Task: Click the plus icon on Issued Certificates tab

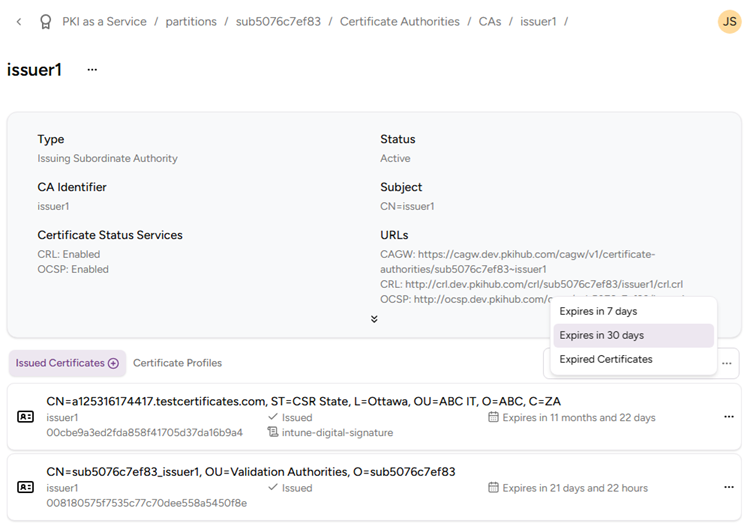Action: coord(113,363)
